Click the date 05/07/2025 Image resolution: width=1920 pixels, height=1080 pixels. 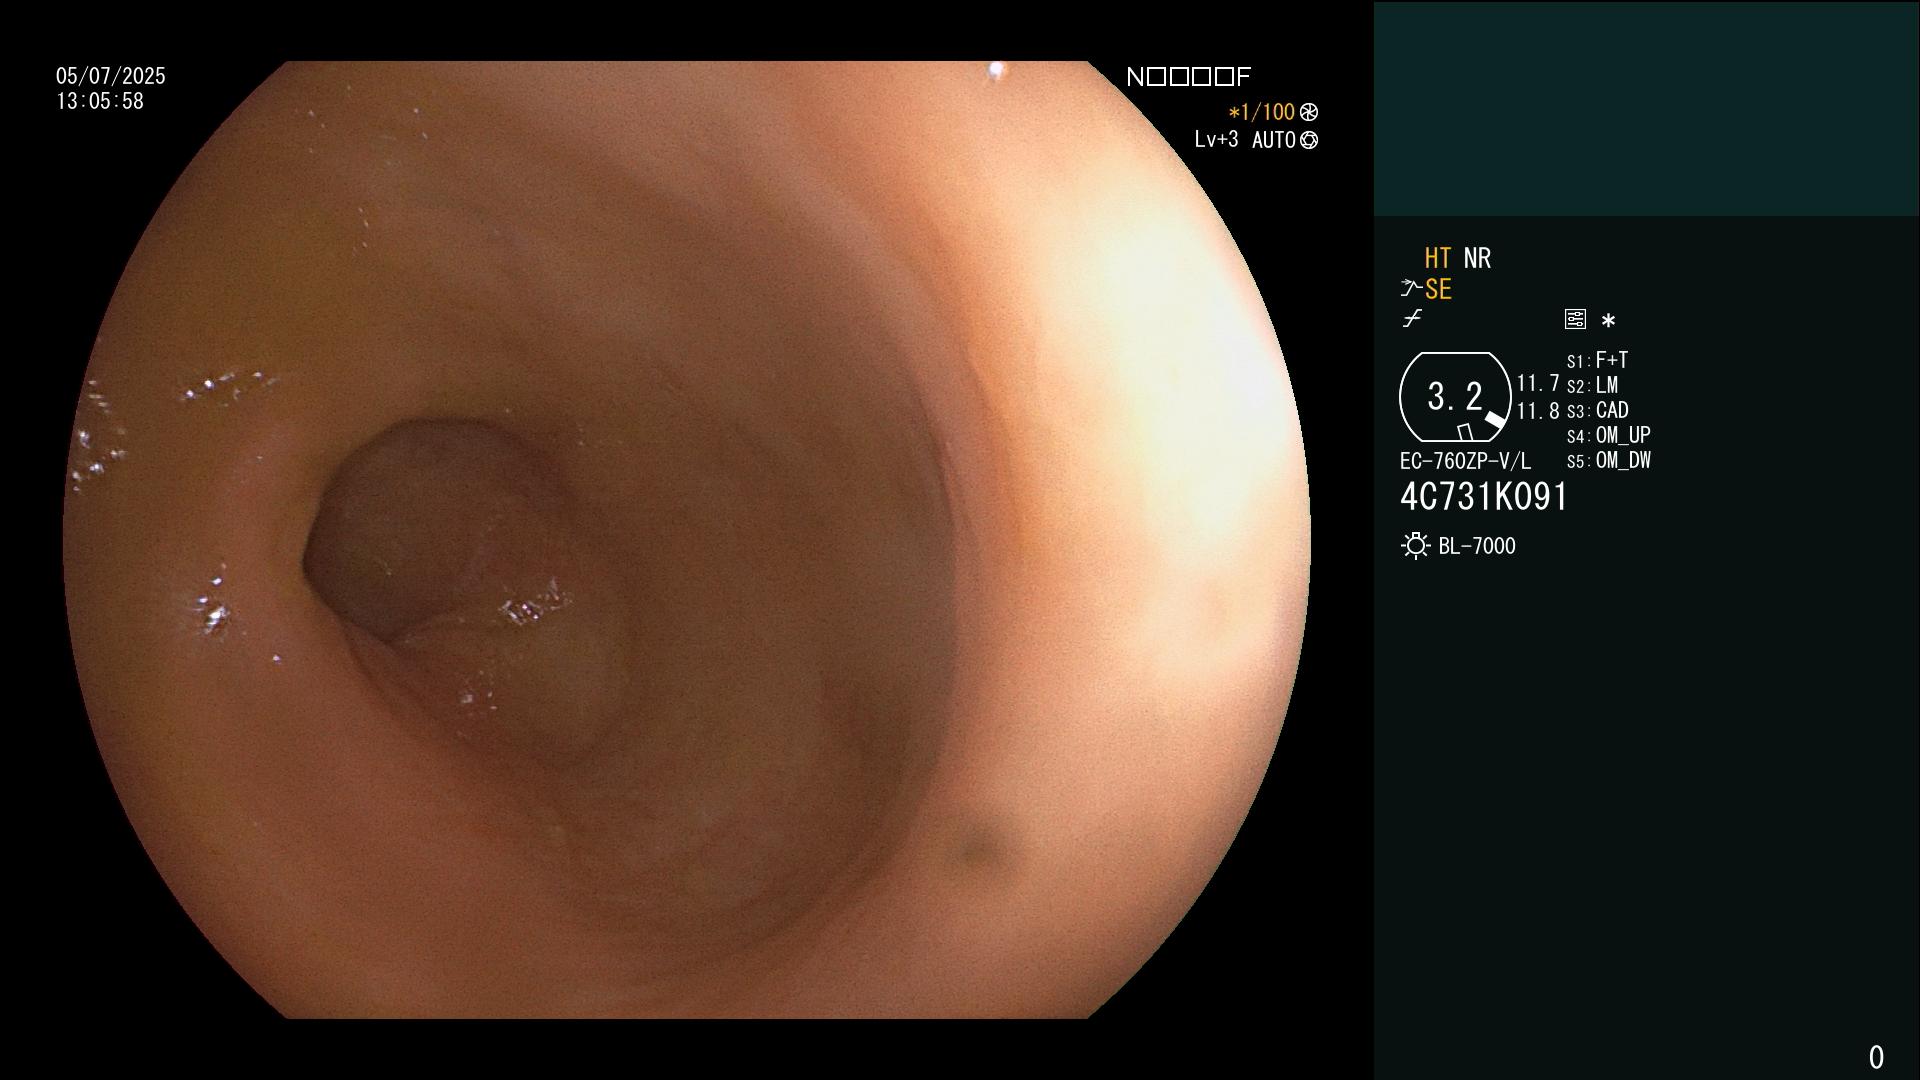(111, 76)
